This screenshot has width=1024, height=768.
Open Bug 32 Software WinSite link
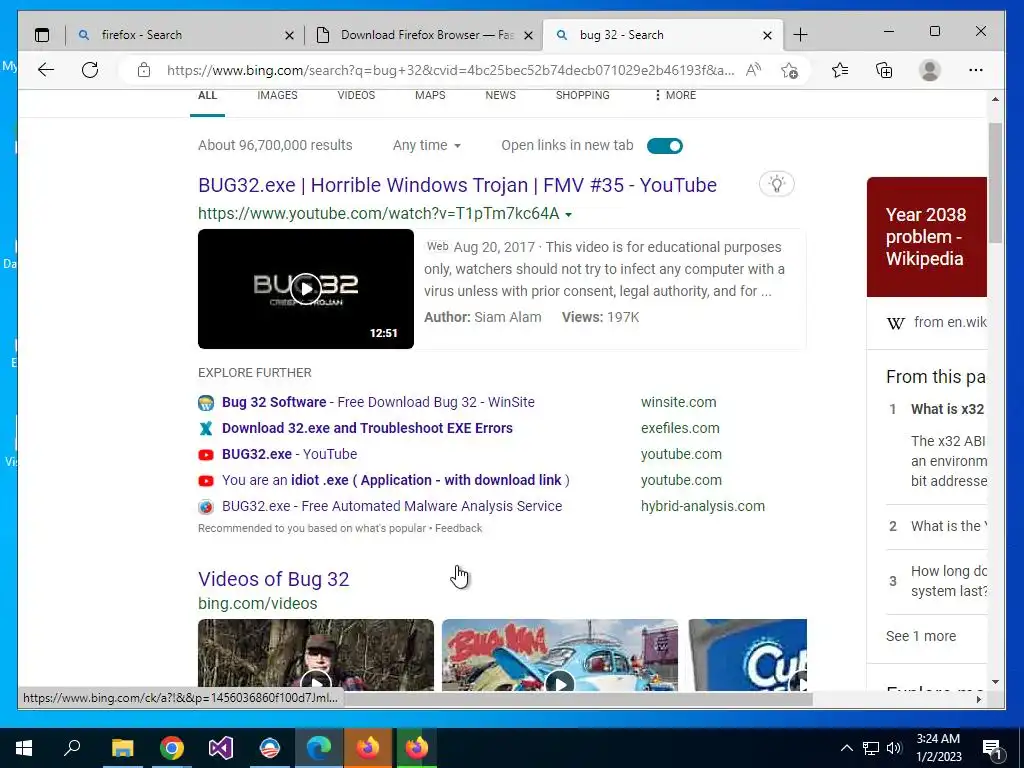click(378, 402)
